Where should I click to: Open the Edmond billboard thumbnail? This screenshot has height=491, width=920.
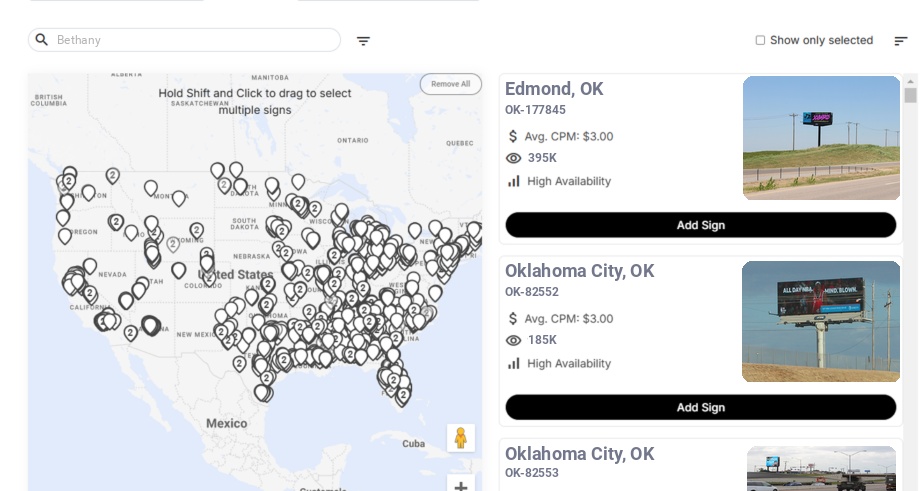tap(821, 138)
